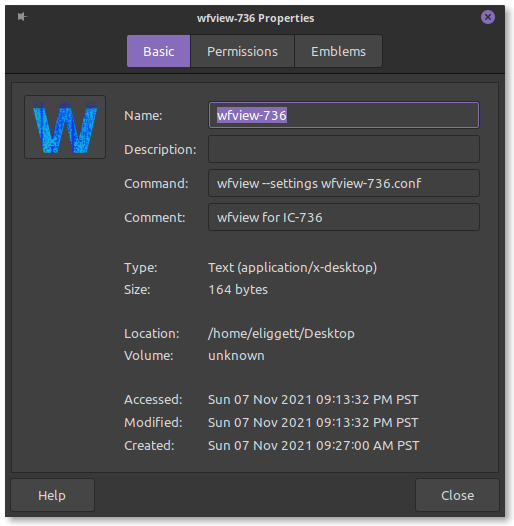
Task: Click the Modified timestamp value
Action: pyautogui.click(x=313, y=423)
